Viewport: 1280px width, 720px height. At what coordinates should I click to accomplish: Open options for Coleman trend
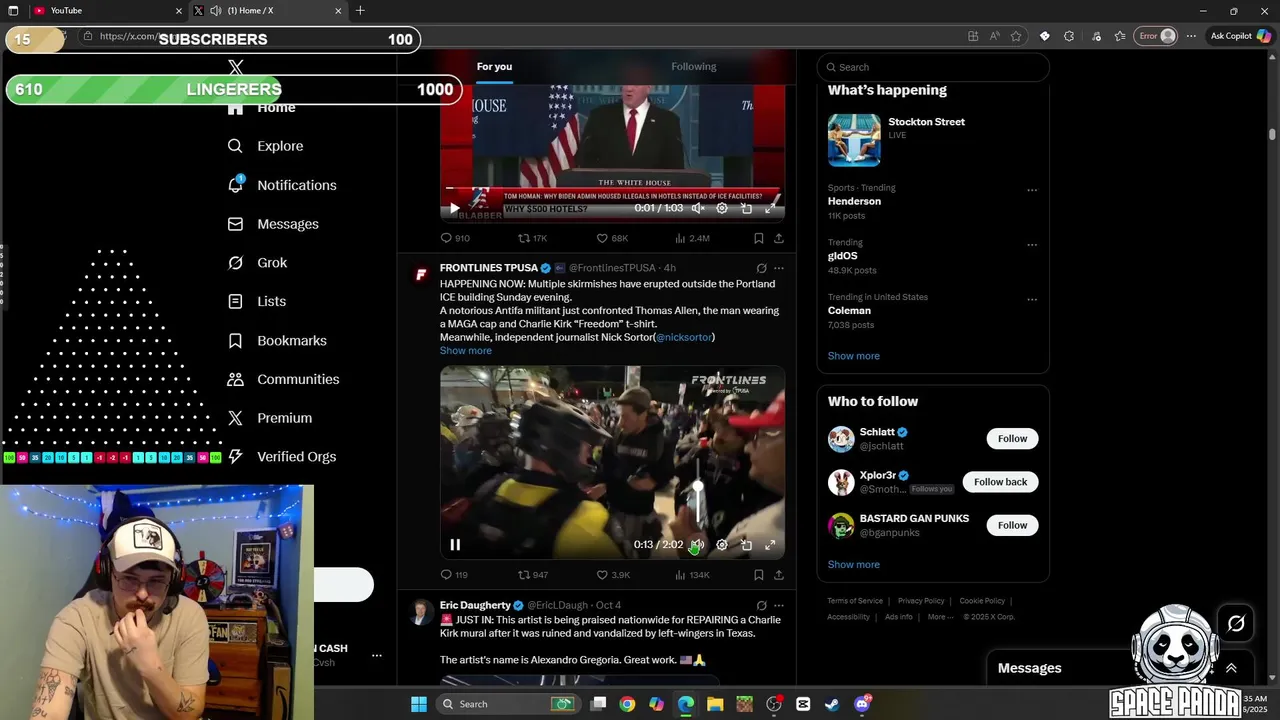(x=1032, y=300)
